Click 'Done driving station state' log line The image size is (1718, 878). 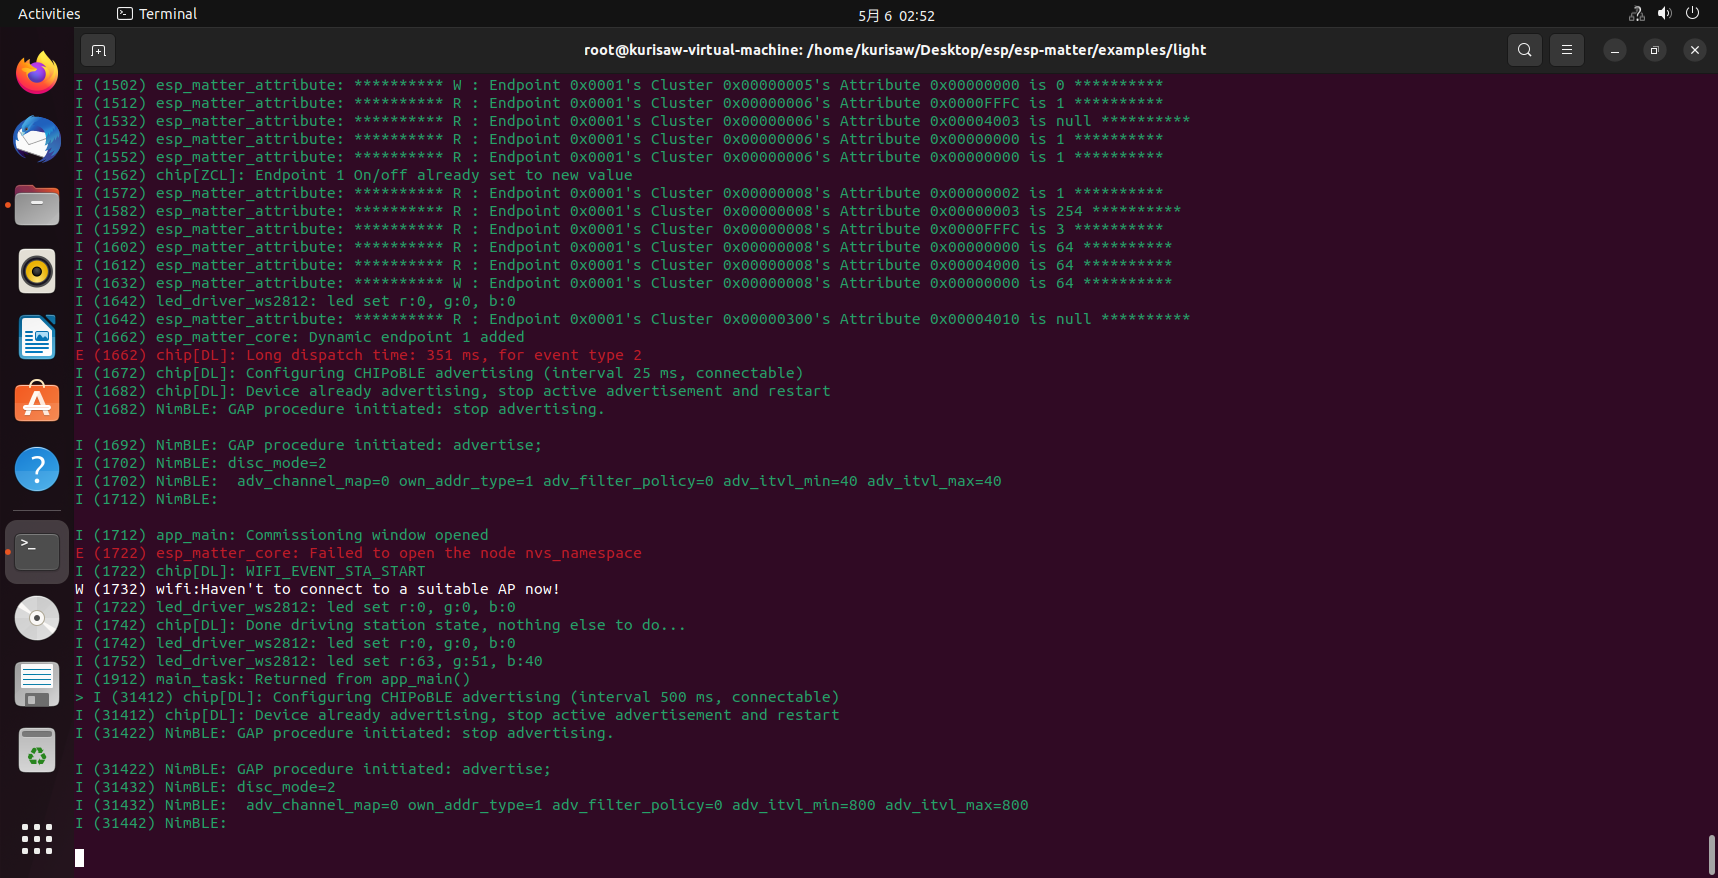(381, 625)
